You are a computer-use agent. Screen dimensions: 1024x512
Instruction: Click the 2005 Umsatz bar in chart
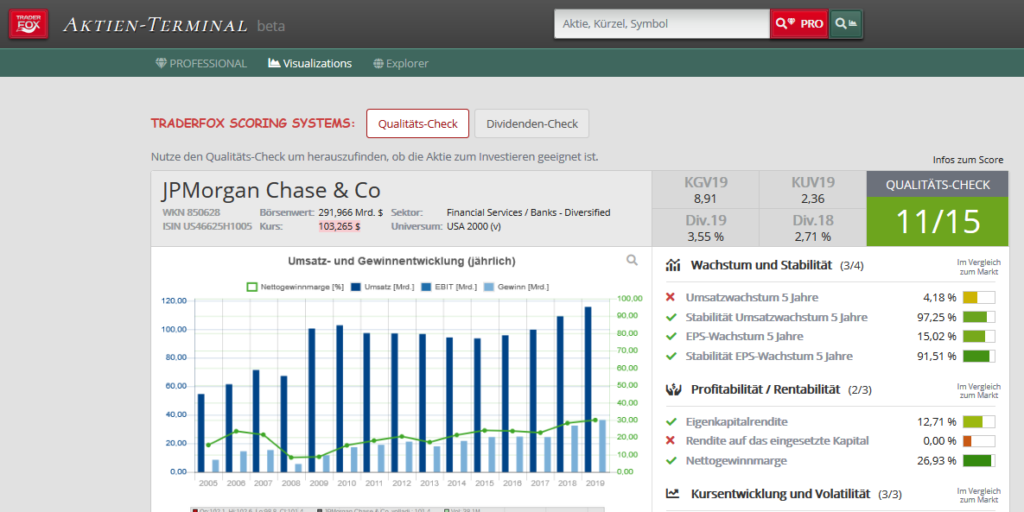[200, 432]
